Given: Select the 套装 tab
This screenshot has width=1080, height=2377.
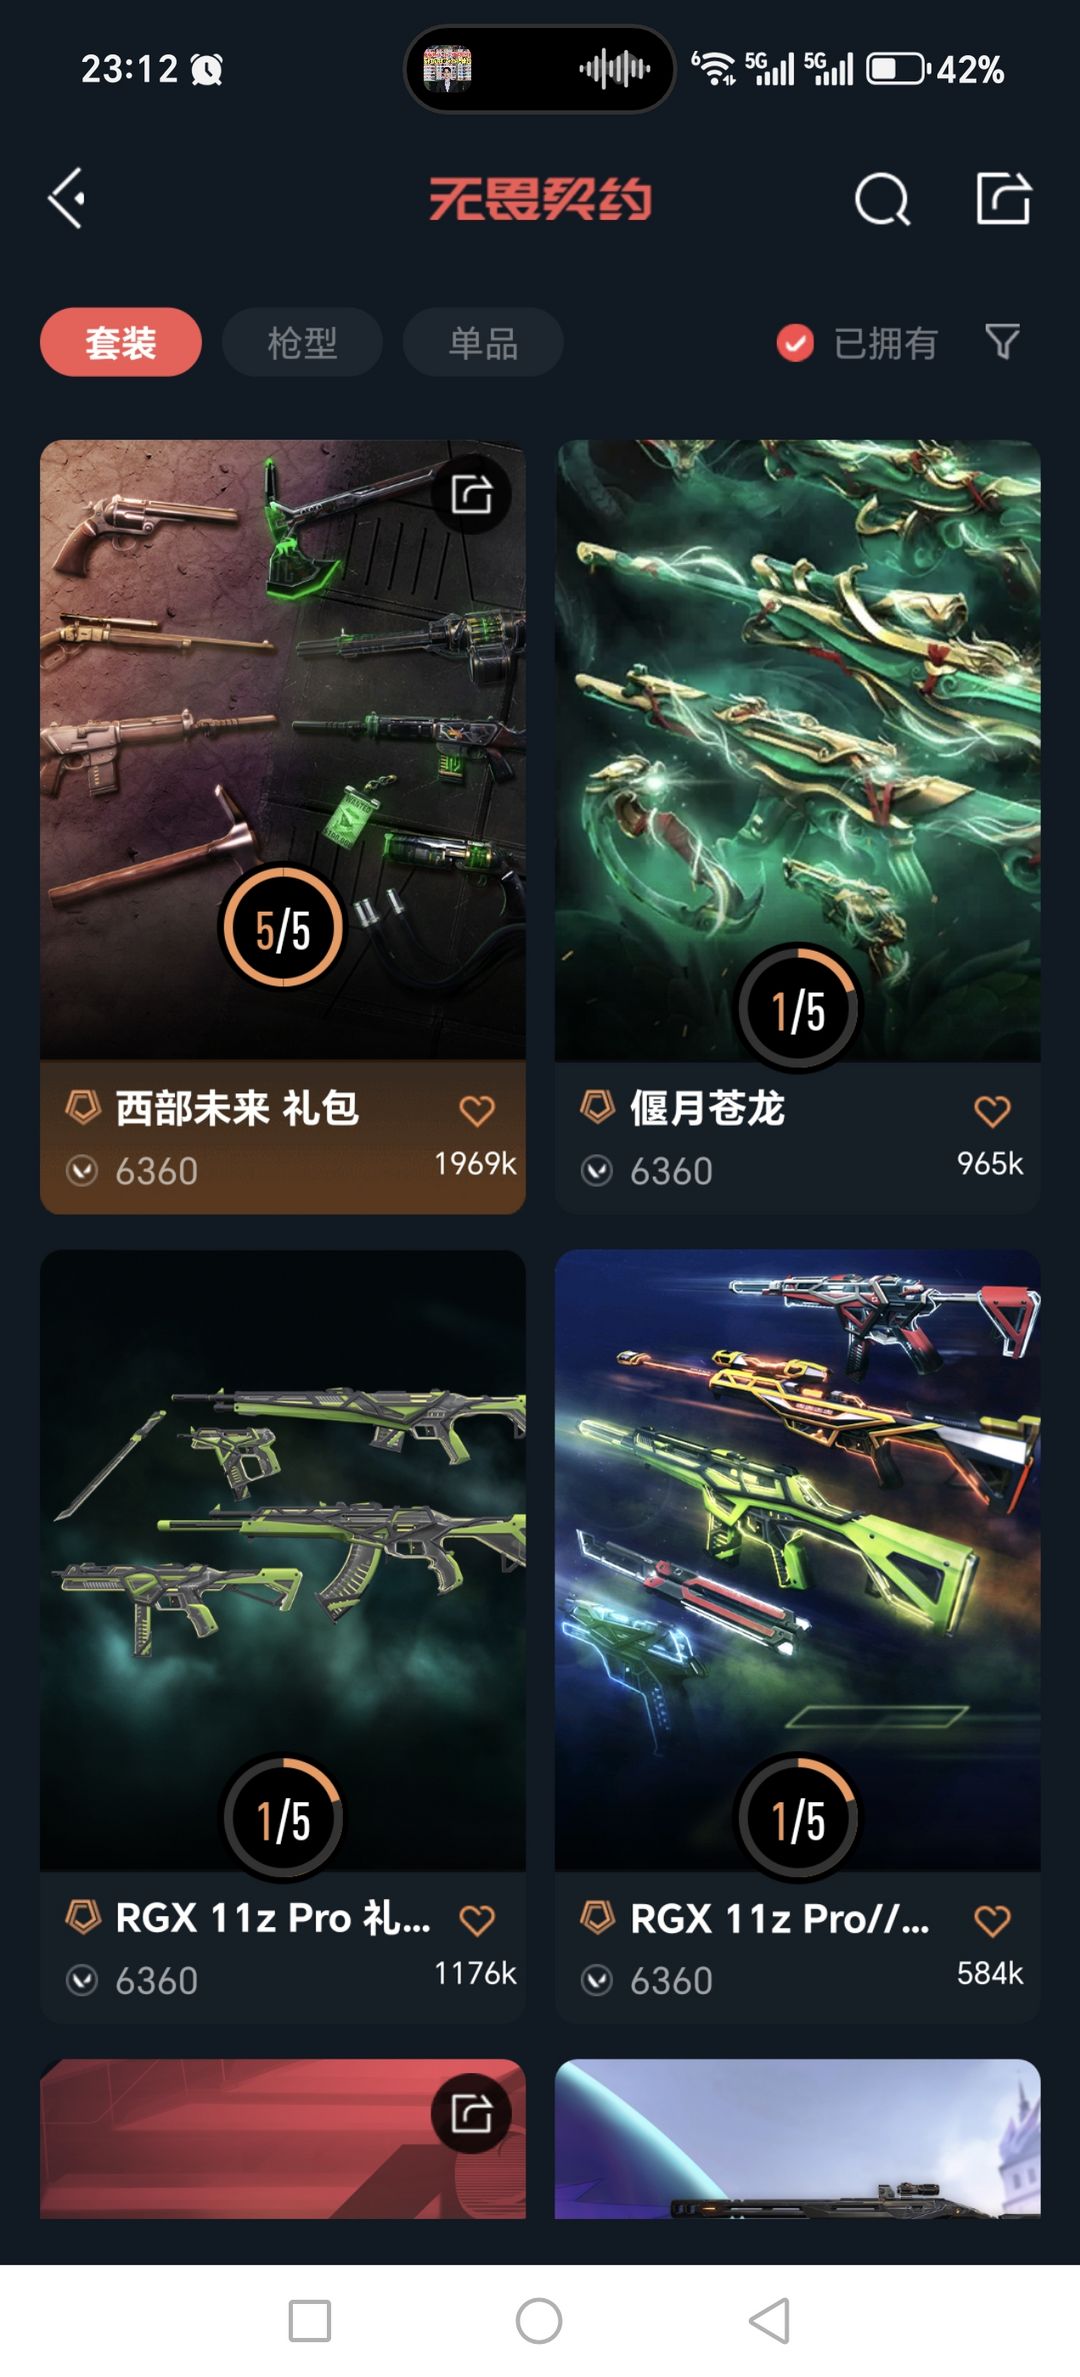Looking at the screenshot, I should click(121, 342).
